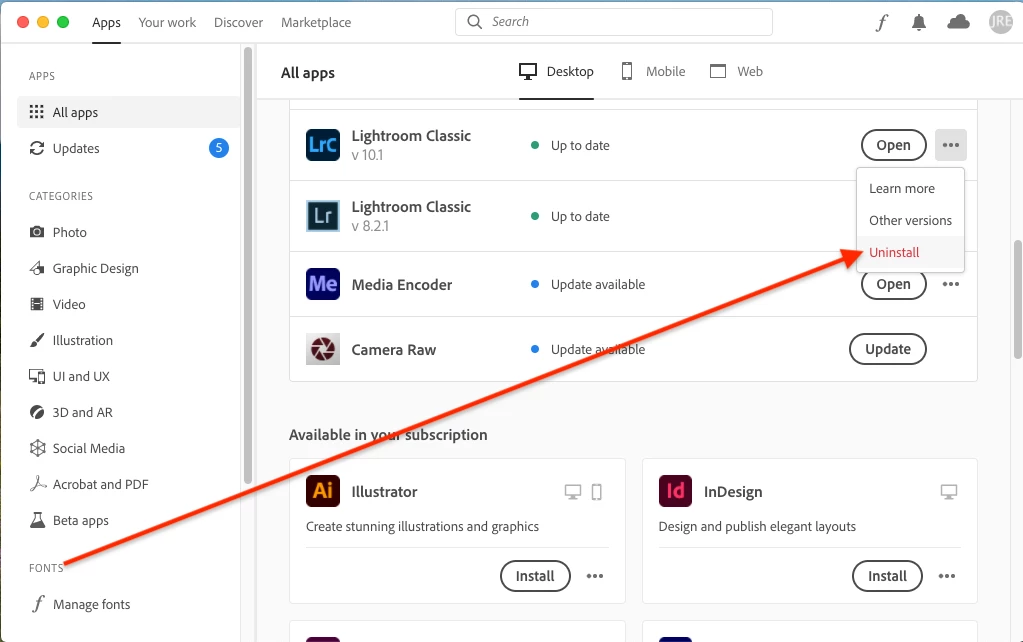The height and width of the screenshot is (642, 1023).
Task: Click the Desktop monitor icon in tabs
Action: (x=528, y=71)
